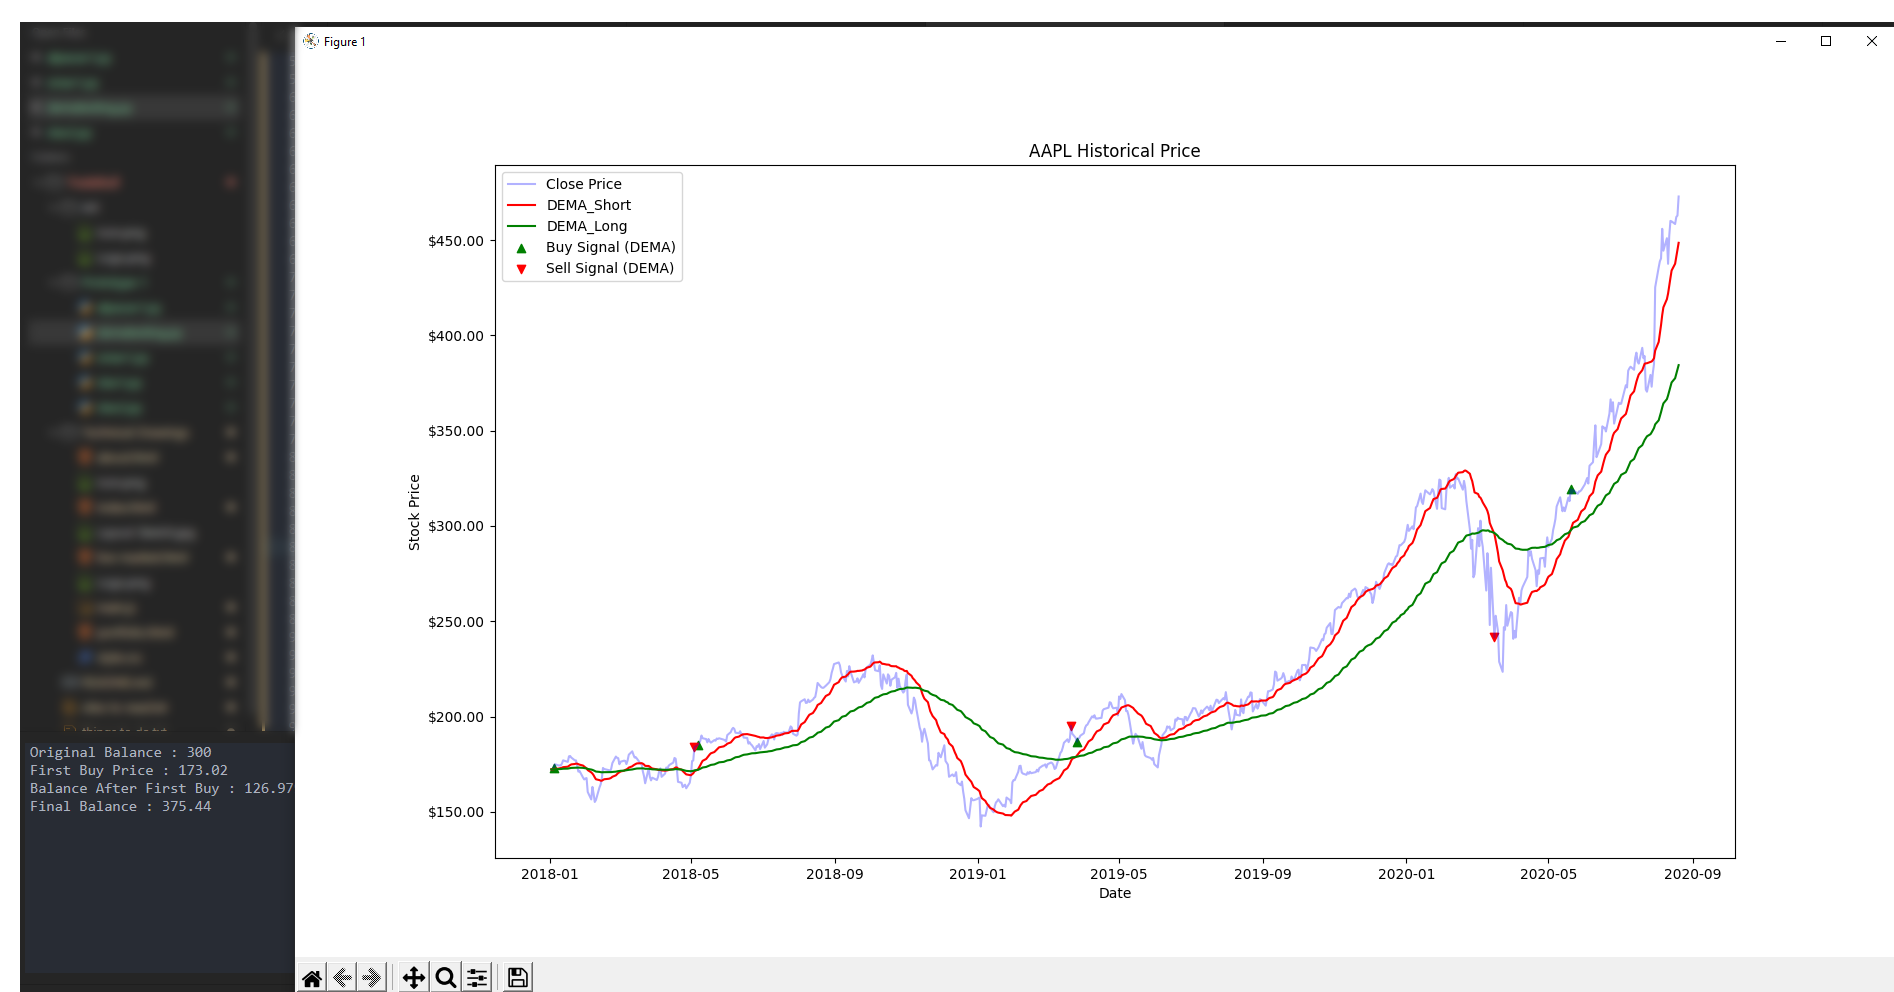The image size is (1894, 992).
Task: Go back to the previous plot view
Action: click(340, 977)
